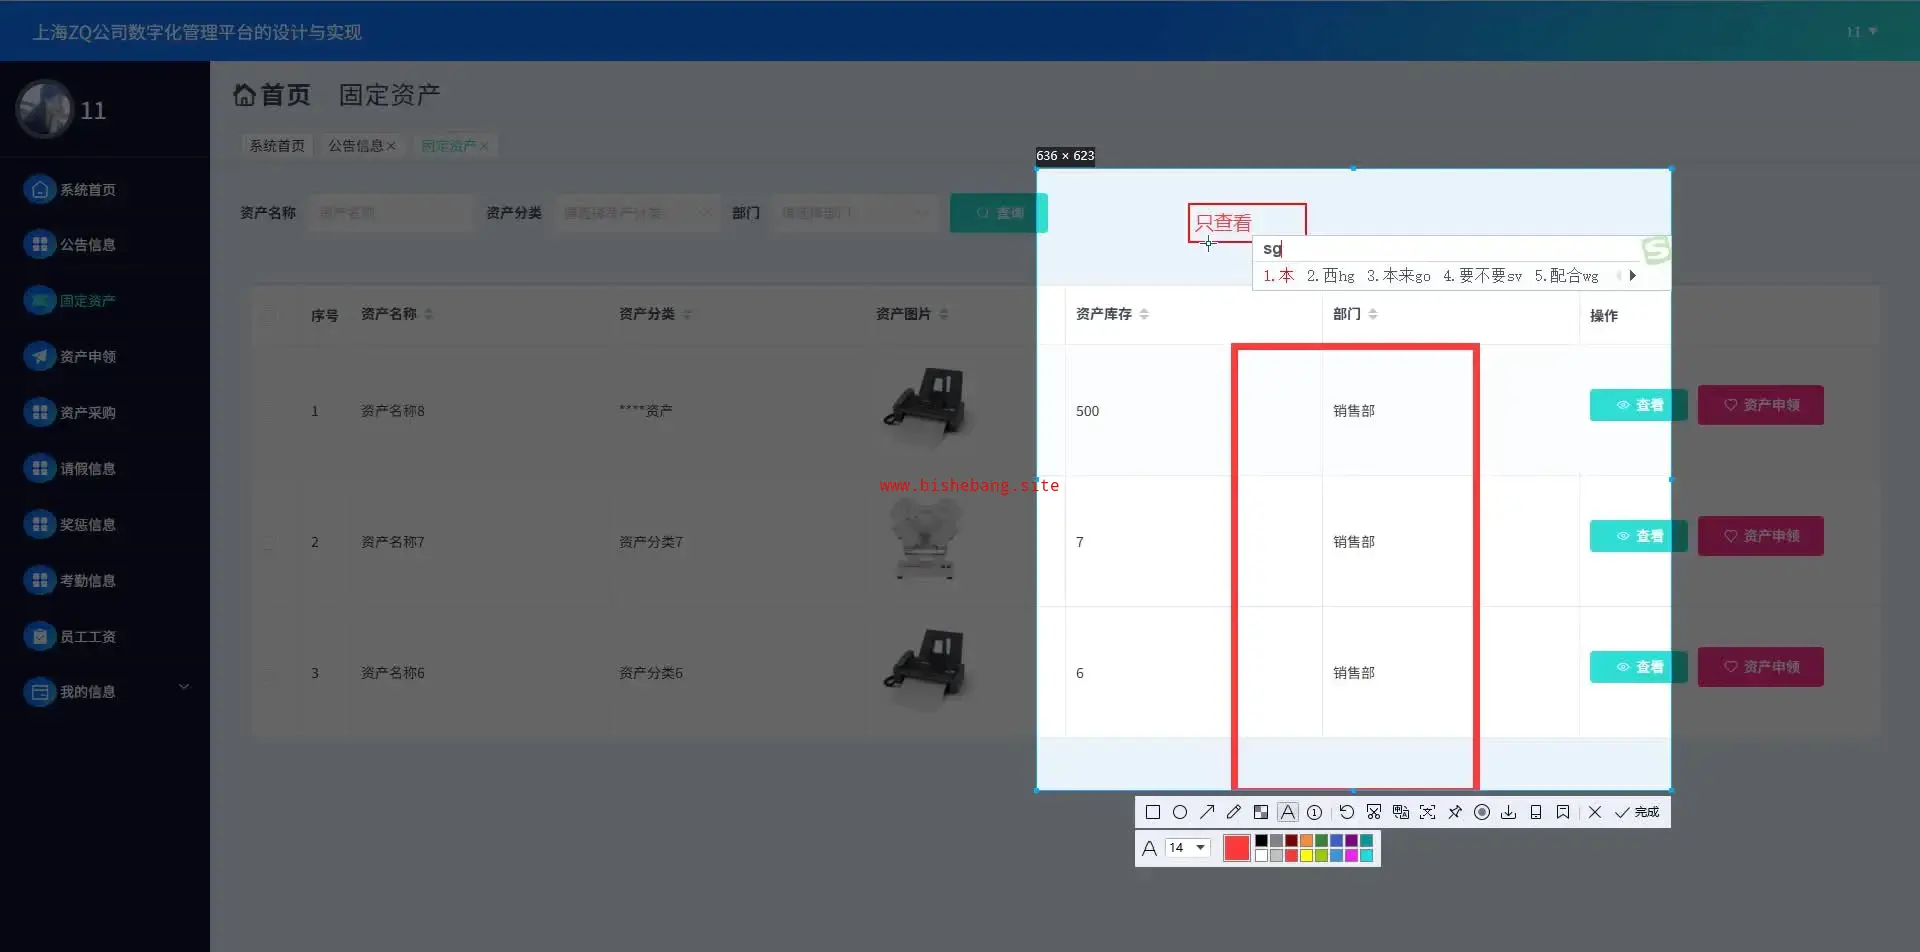
Task: Click 资产申领 for row 资产名称6
Action: 1761,667
